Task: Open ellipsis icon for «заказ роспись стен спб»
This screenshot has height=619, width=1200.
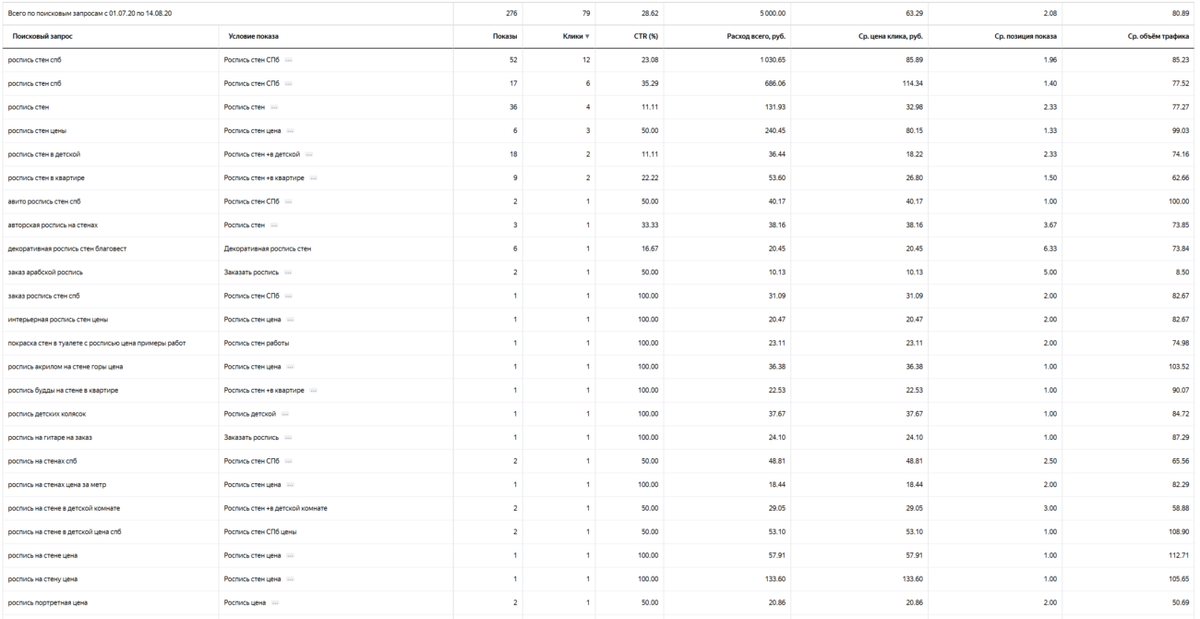Action: click(x=288, y=296)
